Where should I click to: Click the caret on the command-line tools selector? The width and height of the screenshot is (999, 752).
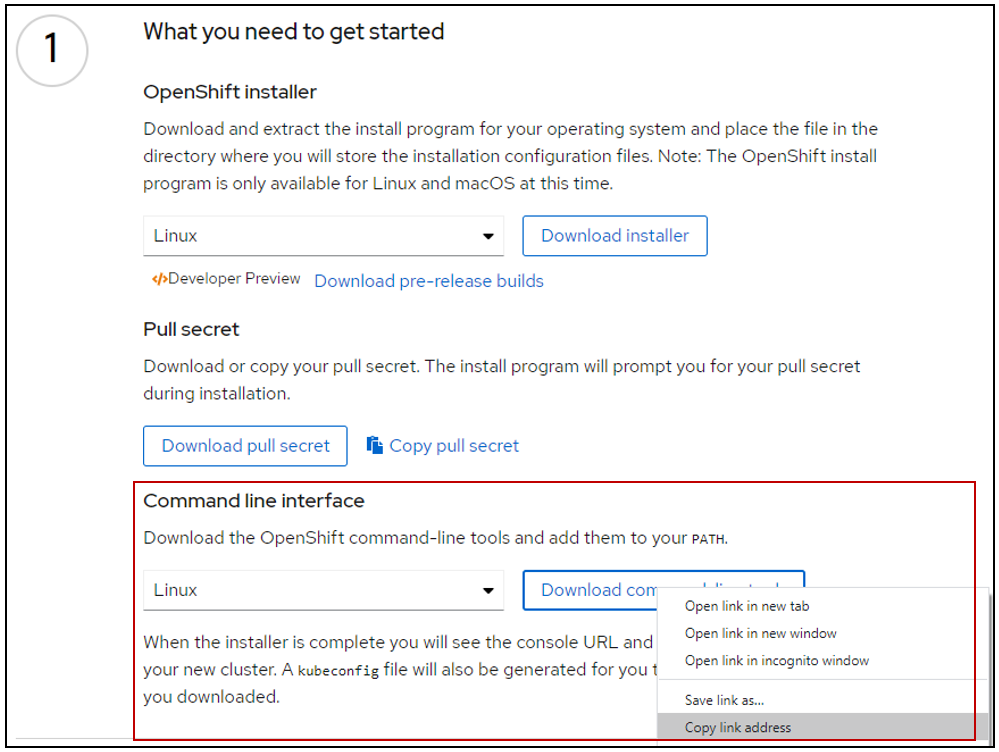[x=487, y=590]
